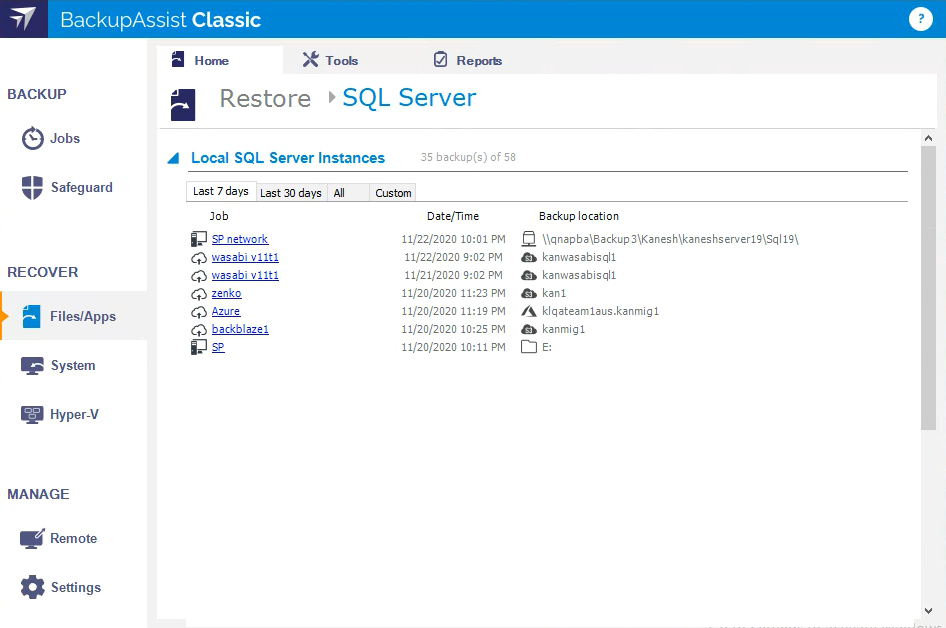Viewport: 946px width, 628px height.
Task: Select the Last 30 days filter tab
Action: 291,193
